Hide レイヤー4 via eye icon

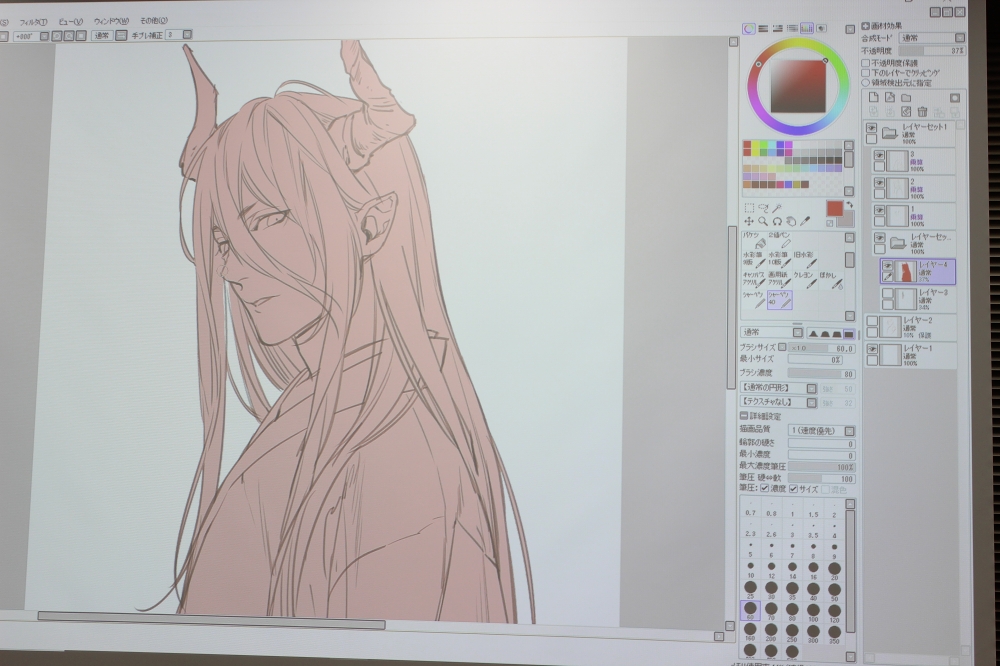point(887,265)
